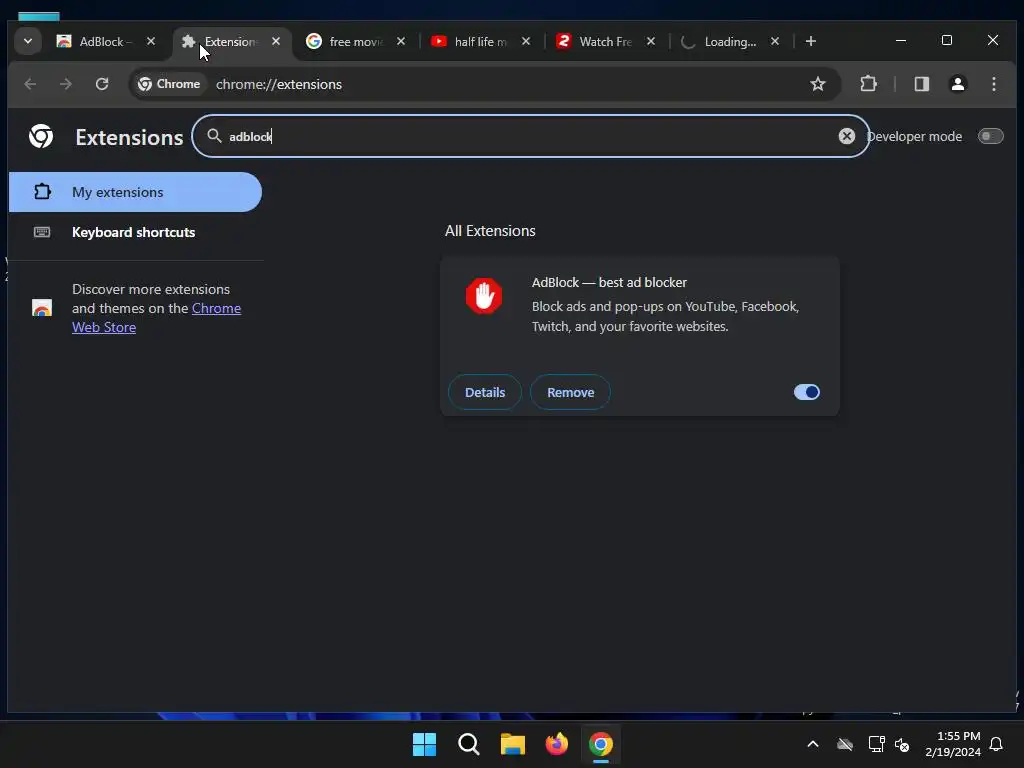Open a new tab with plus button
Viewport: 1024px width, 768px height.
[810, 41]
